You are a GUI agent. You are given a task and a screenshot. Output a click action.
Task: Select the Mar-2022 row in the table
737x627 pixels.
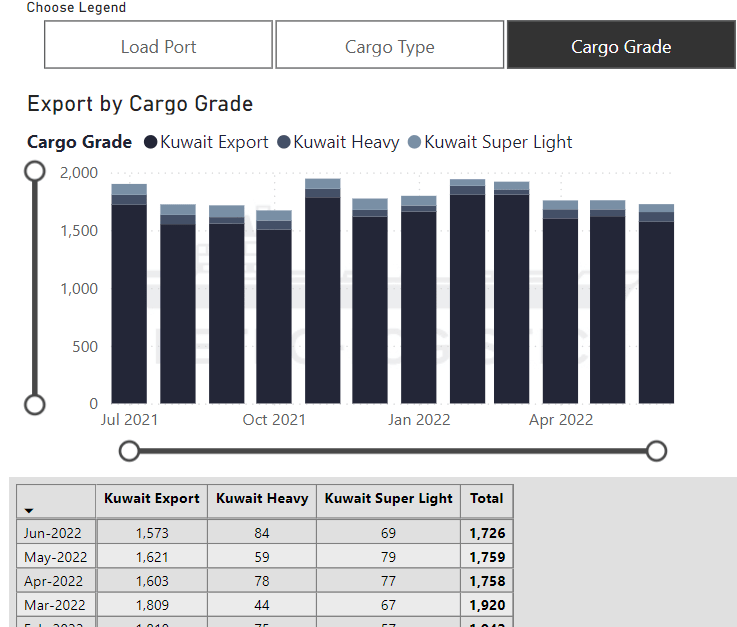56,605
